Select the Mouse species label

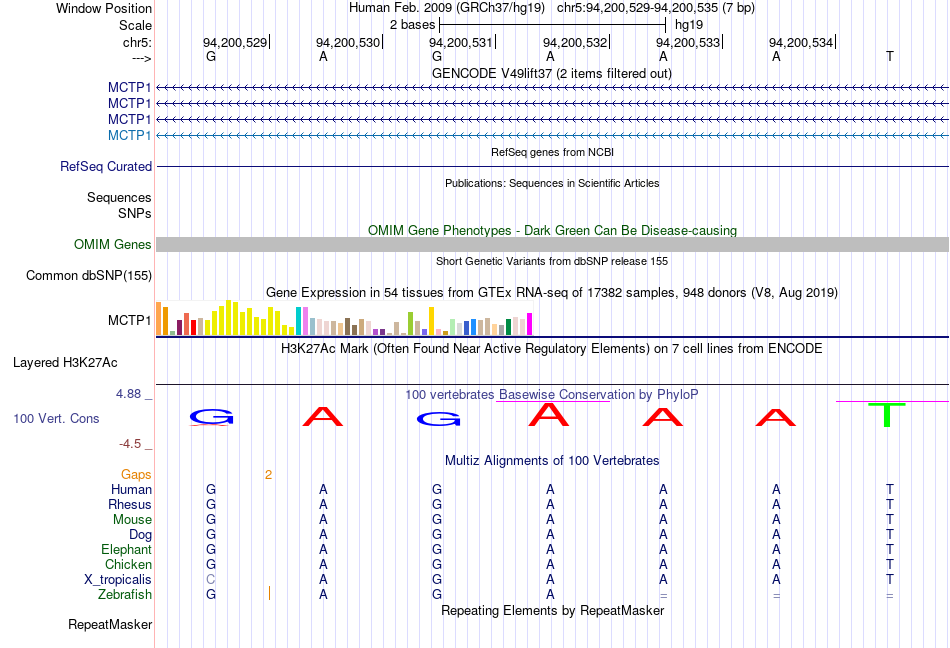pos(132,520)
